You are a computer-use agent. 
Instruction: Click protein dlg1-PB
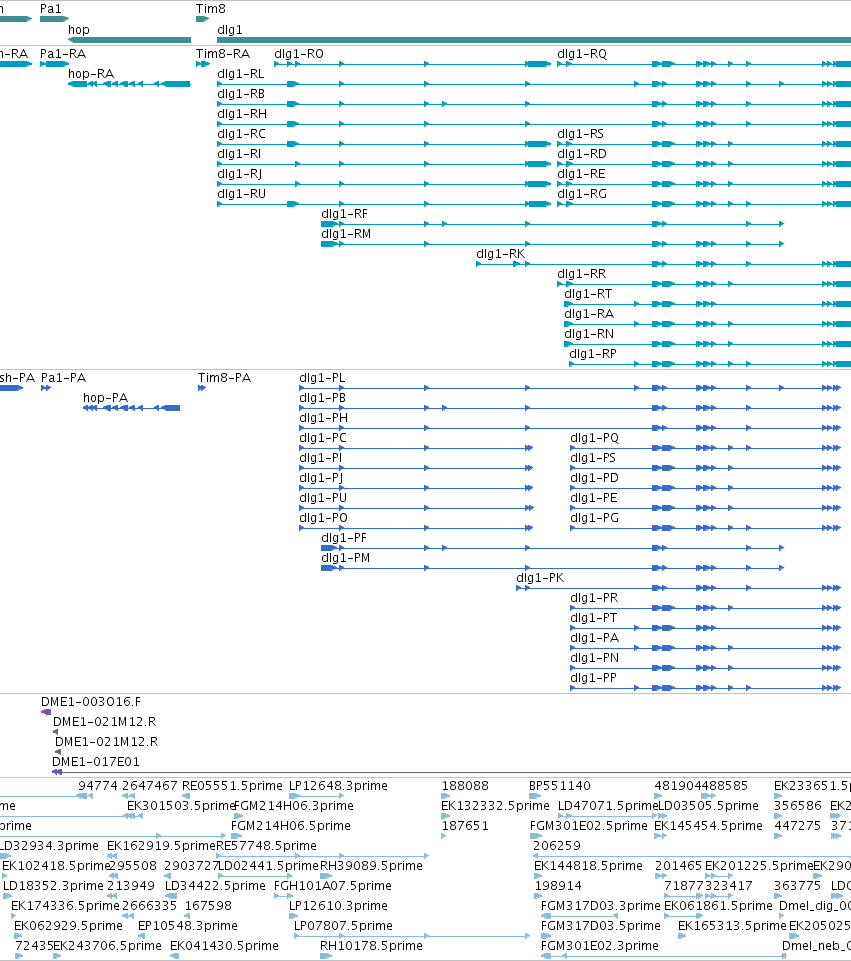570,408
